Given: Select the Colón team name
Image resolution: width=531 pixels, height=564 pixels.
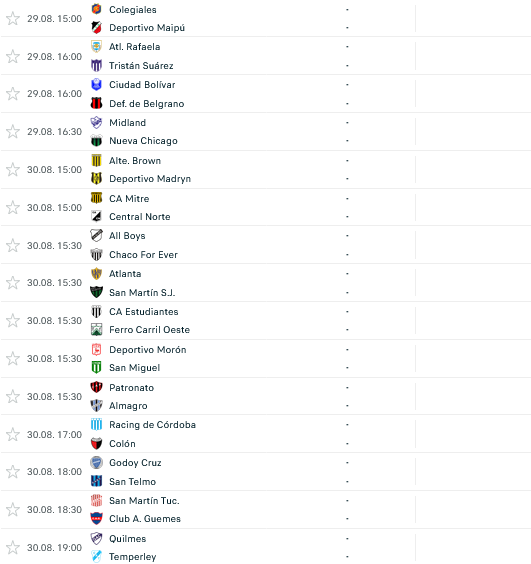Looking at the screenshot, I should [x=122, y=444].
